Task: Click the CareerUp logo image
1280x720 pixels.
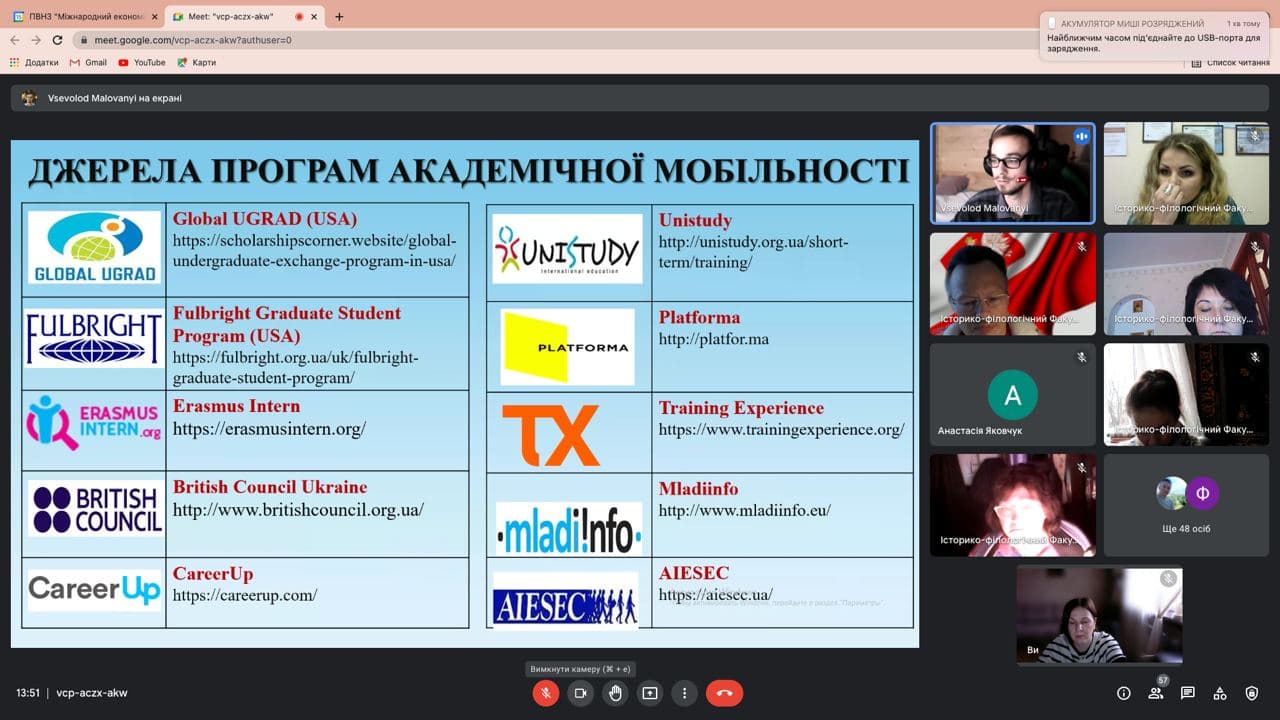Action: 94,590
